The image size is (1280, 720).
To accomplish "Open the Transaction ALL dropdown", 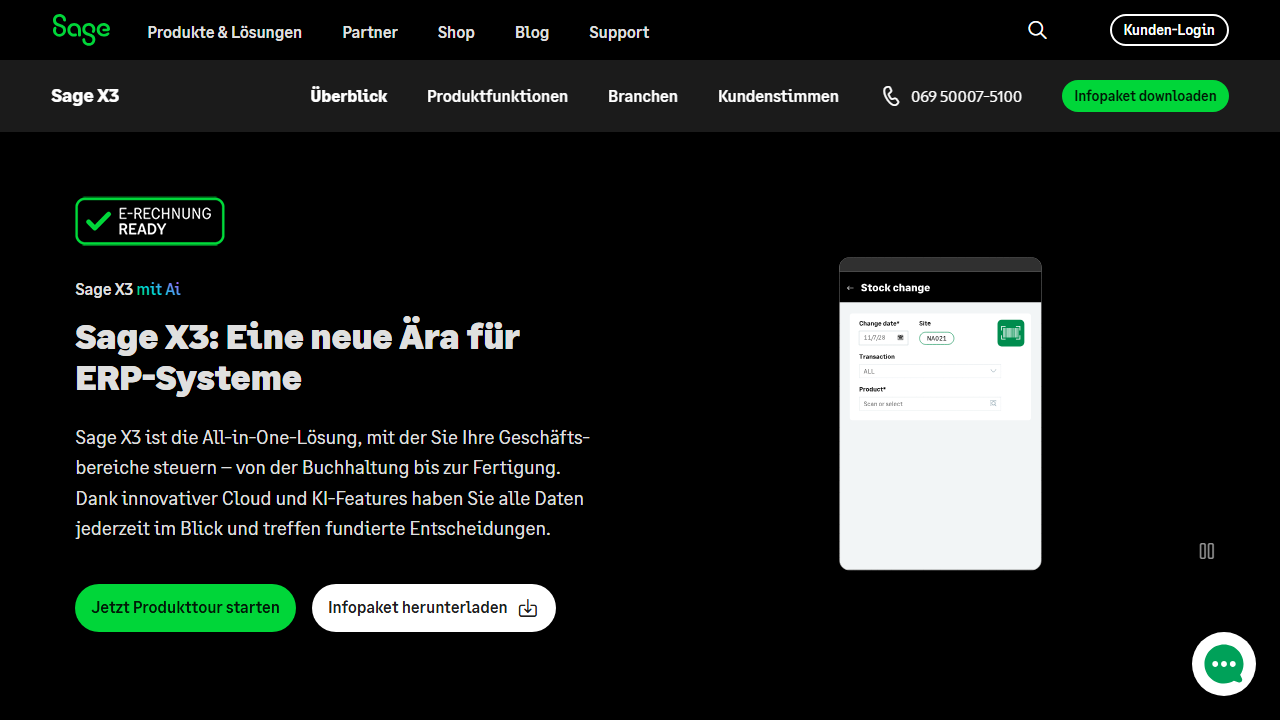I will click(x=929, y=371).
